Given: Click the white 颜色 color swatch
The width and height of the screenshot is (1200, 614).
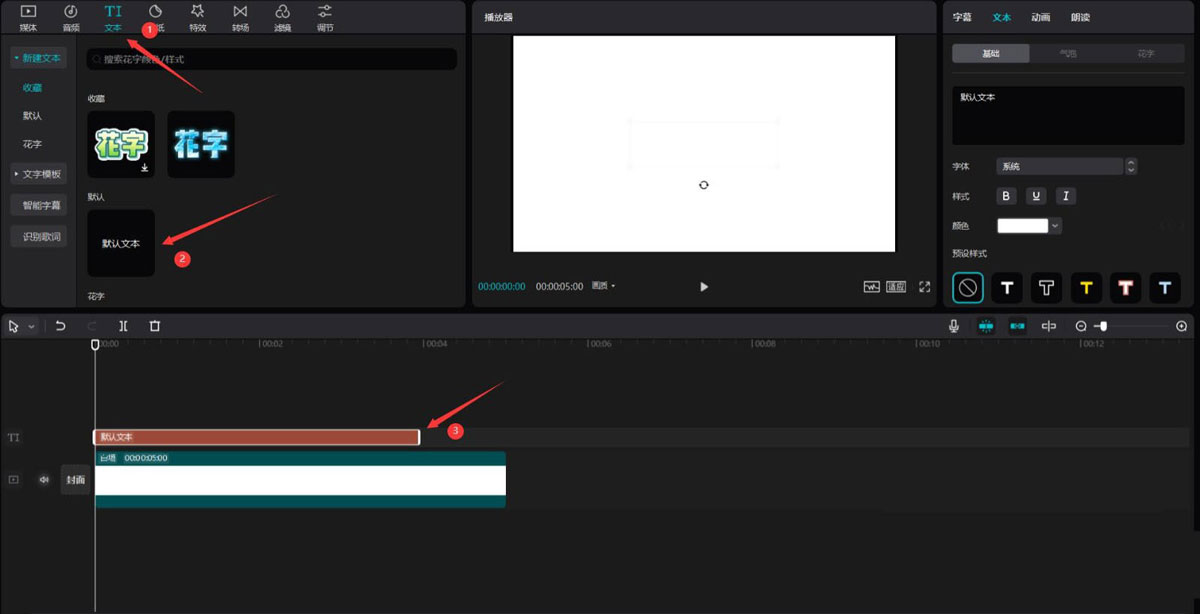Looking at the screenshot, I should 1023,226.
